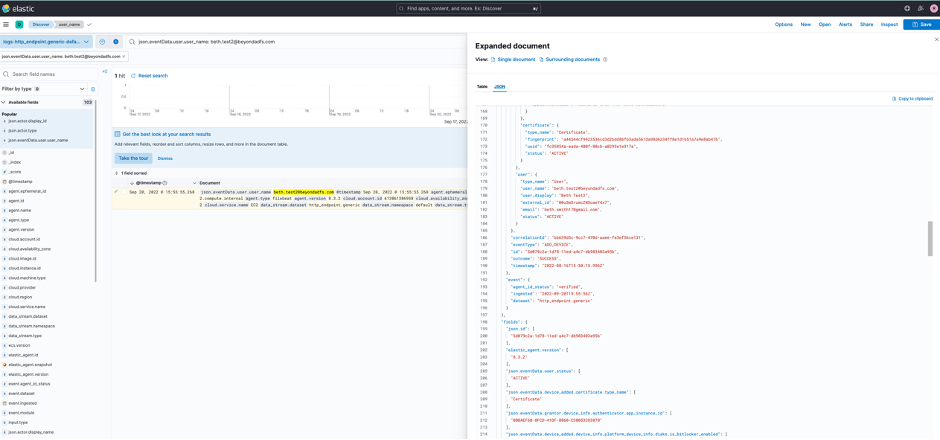Collapse the Available fields section

point(4,102)
